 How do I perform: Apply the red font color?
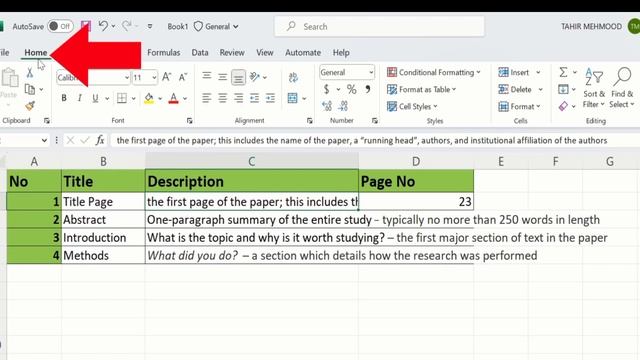pos(173,98)
